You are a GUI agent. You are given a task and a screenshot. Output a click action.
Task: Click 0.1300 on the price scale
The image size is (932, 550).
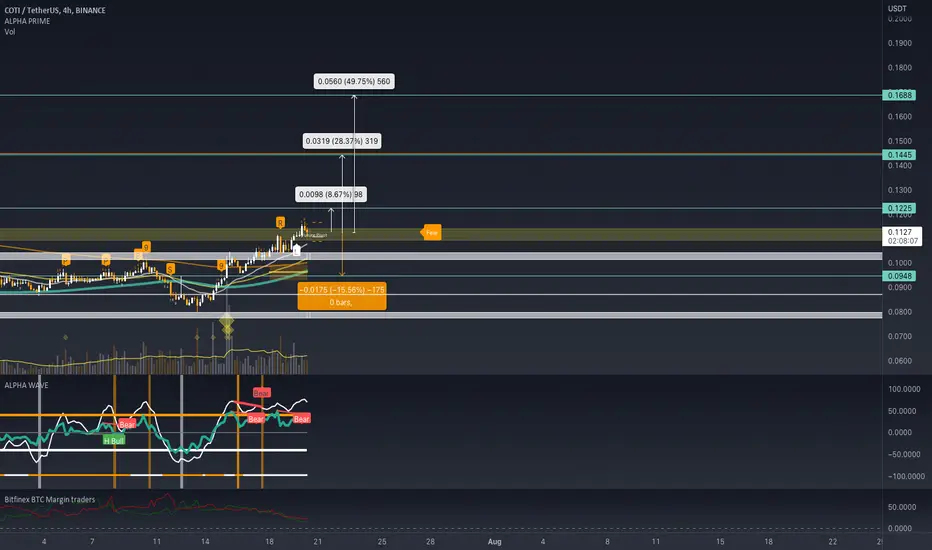tap(899, 190)
